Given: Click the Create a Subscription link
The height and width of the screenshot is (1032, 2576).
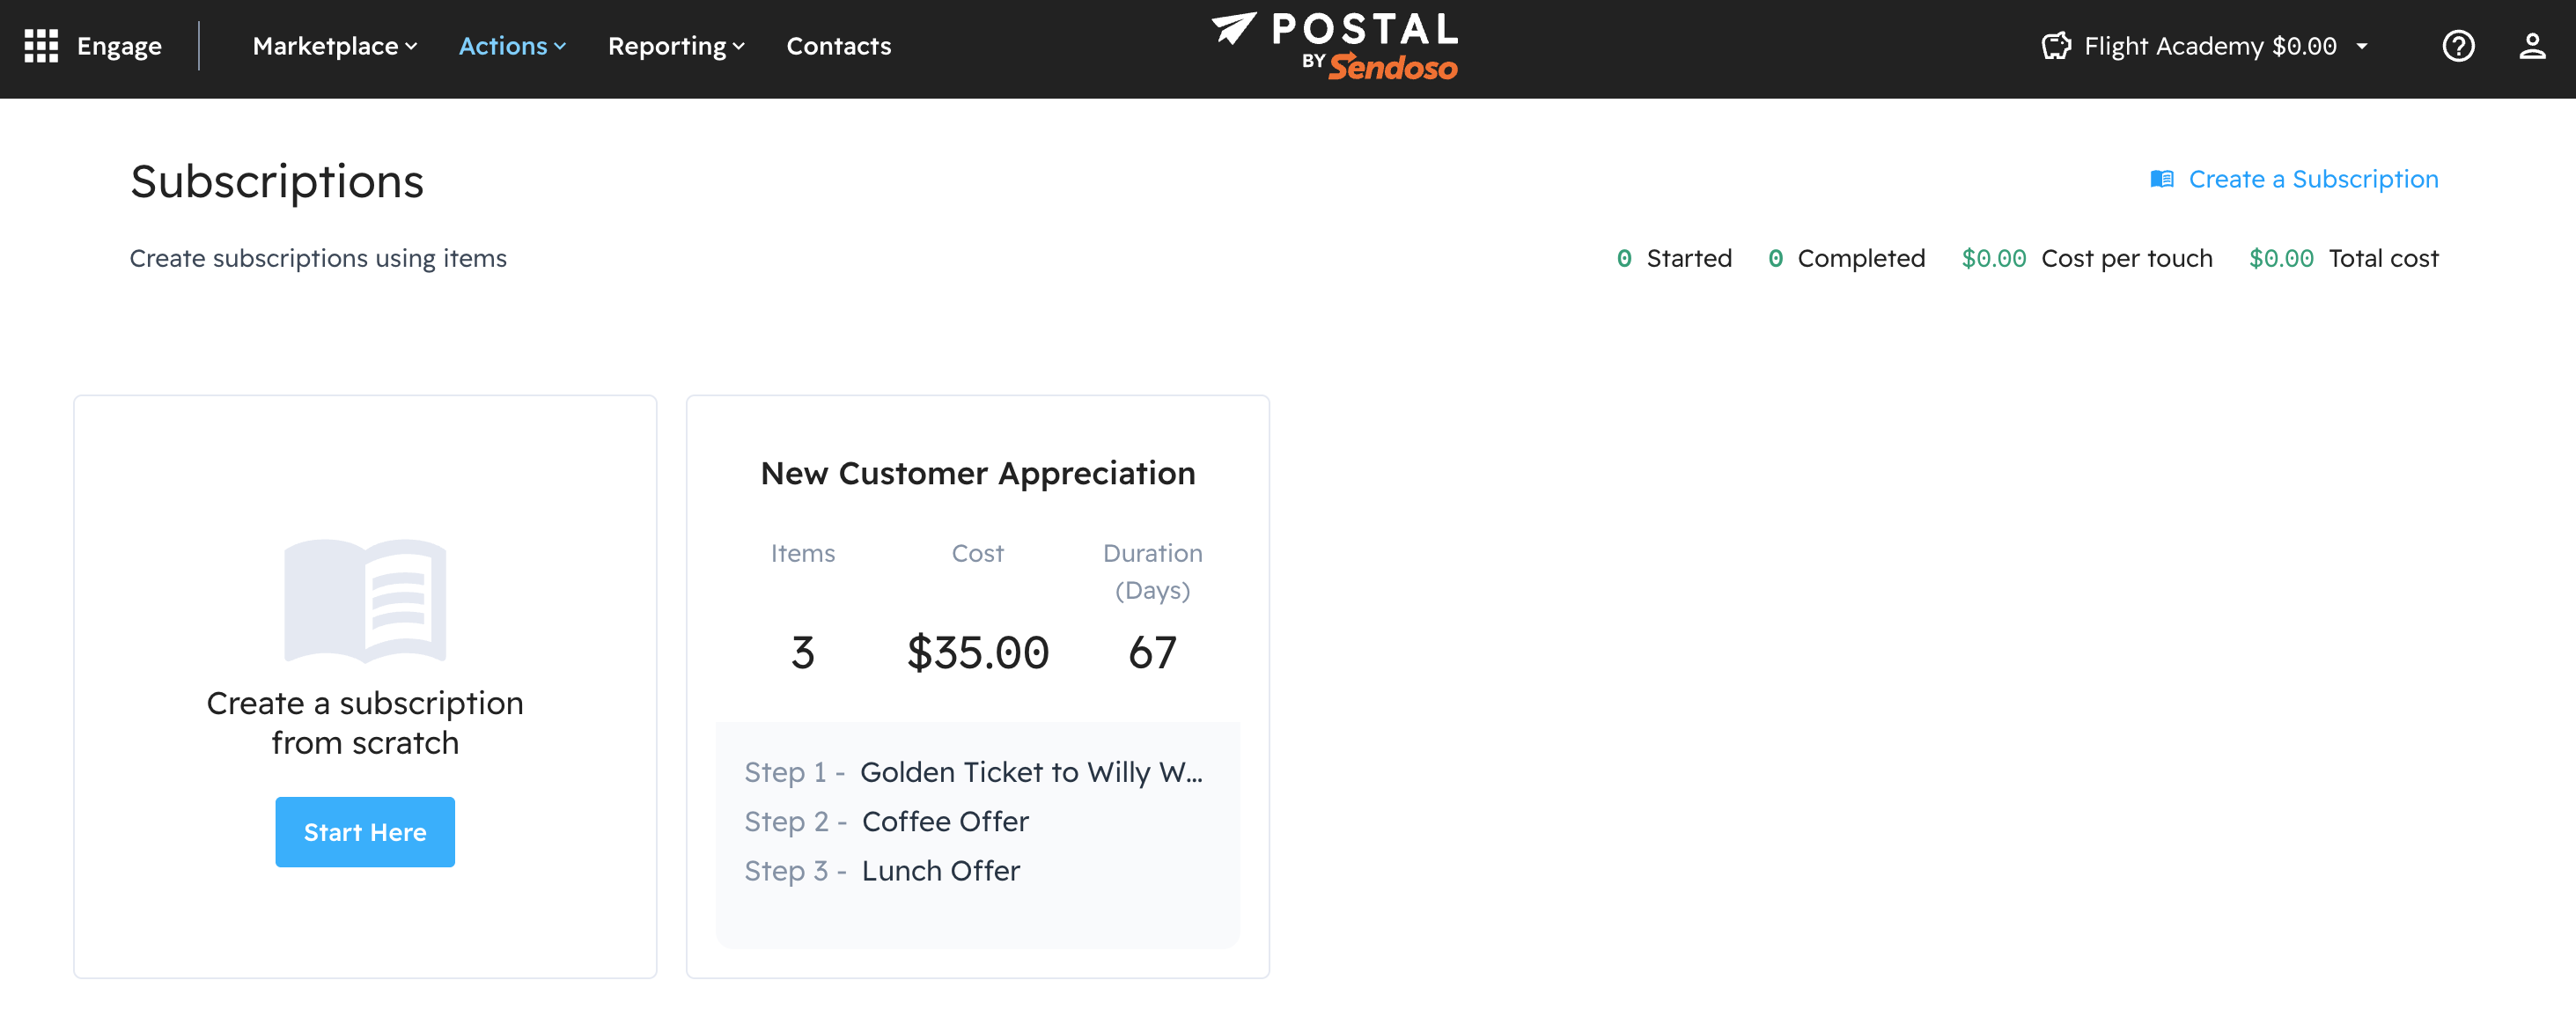Looking at the screenshot, I should tap(2313, 179).
